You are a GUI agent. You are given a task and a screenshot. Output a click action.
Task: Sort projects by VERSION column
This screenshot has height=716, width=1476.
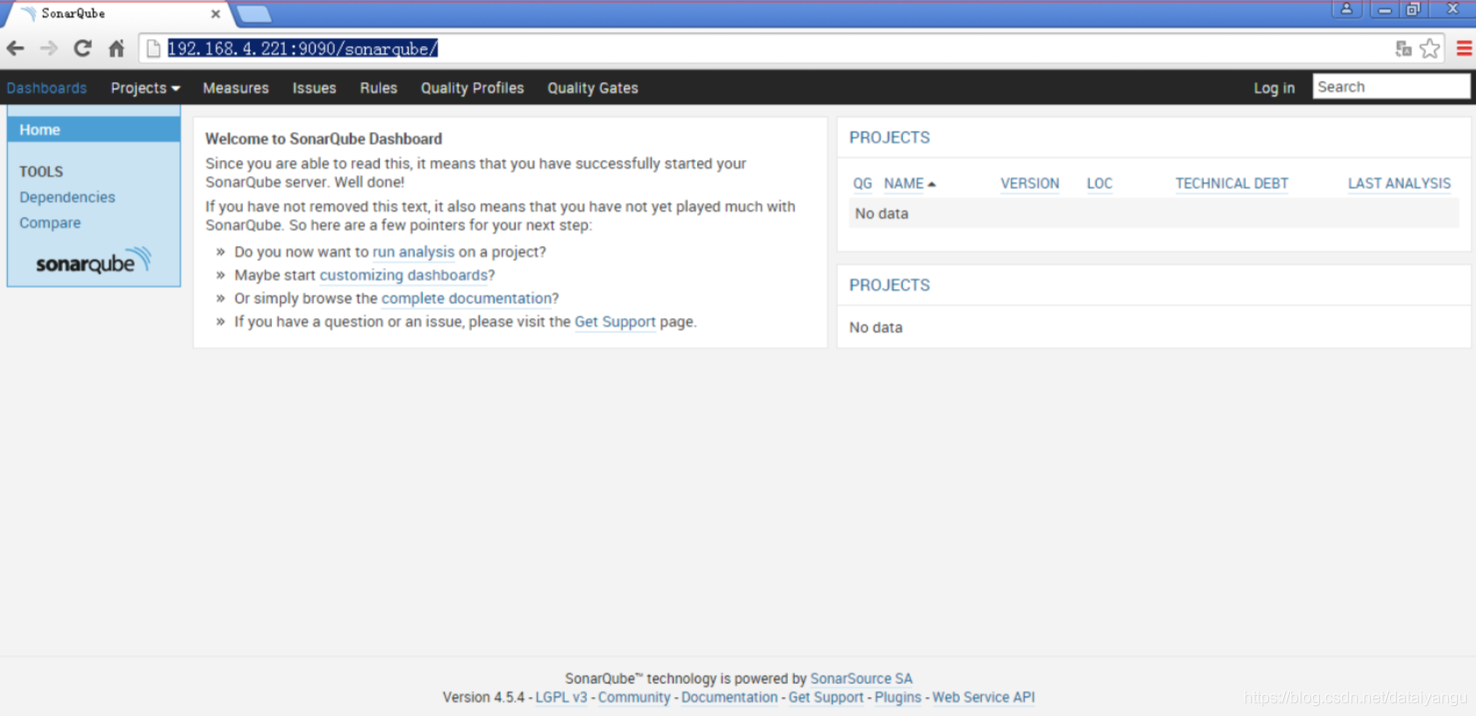[x=1030, y=184]
